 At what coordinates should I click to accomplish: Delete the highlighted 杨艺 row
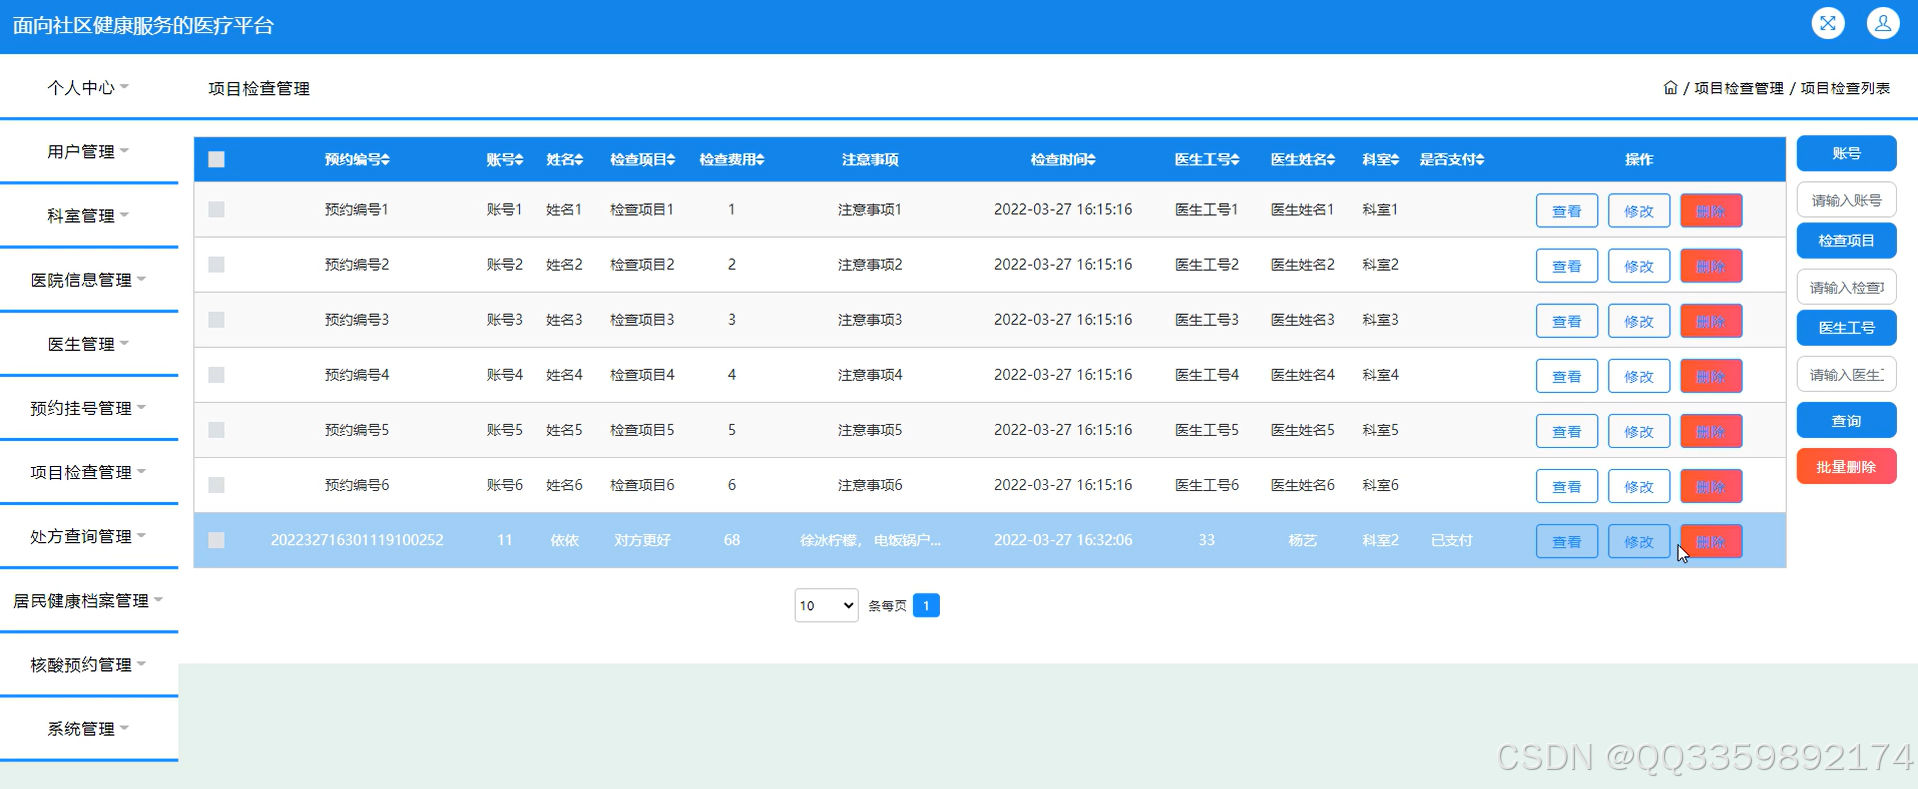[x=1711, y=541]
